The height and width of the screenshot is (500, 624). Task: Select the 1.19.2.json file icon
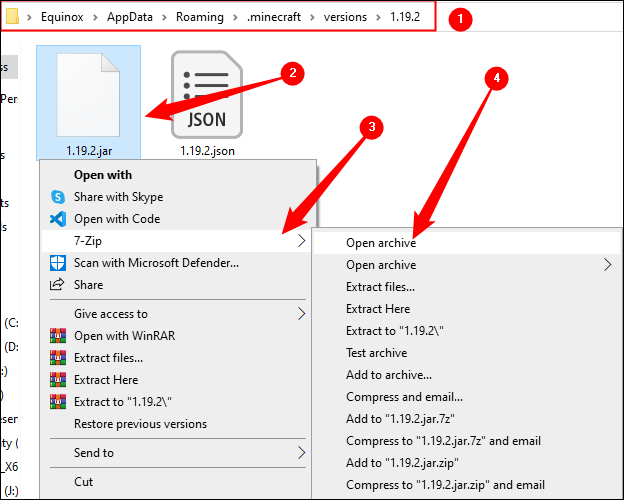(x=207, y=95)
